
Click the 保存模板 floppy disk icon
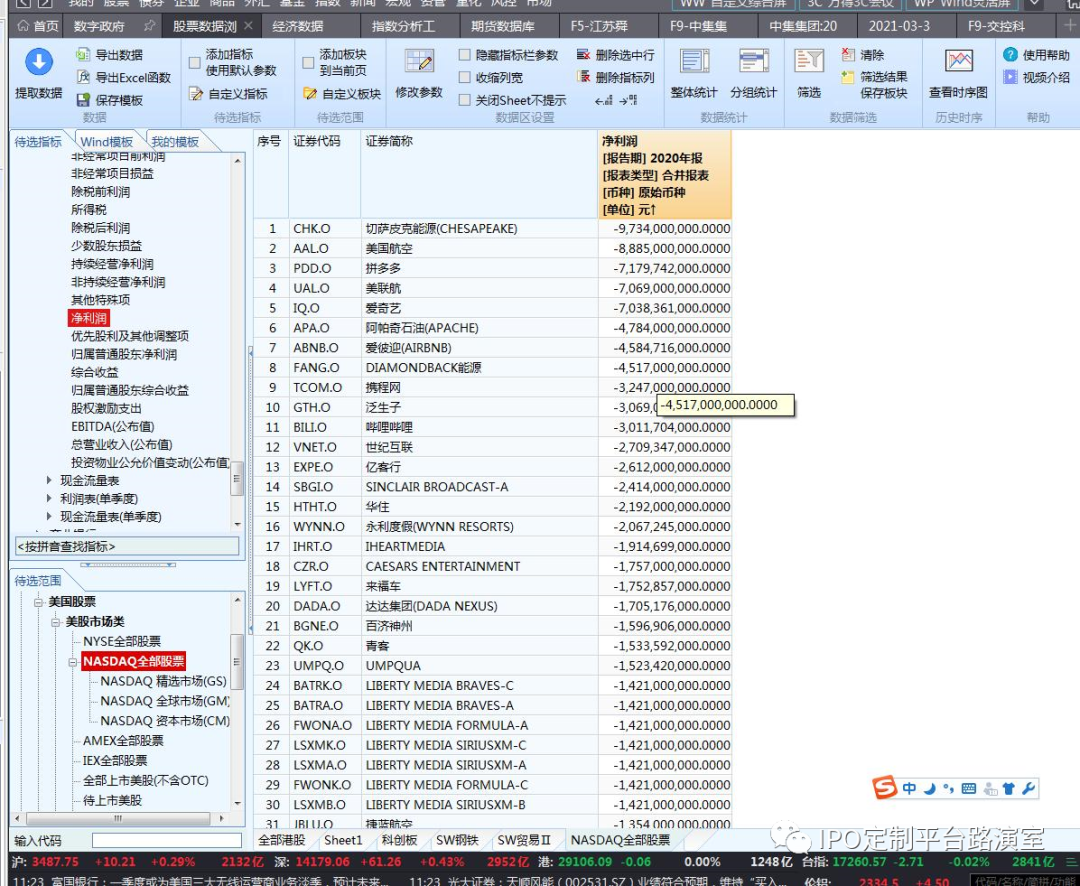83,100
